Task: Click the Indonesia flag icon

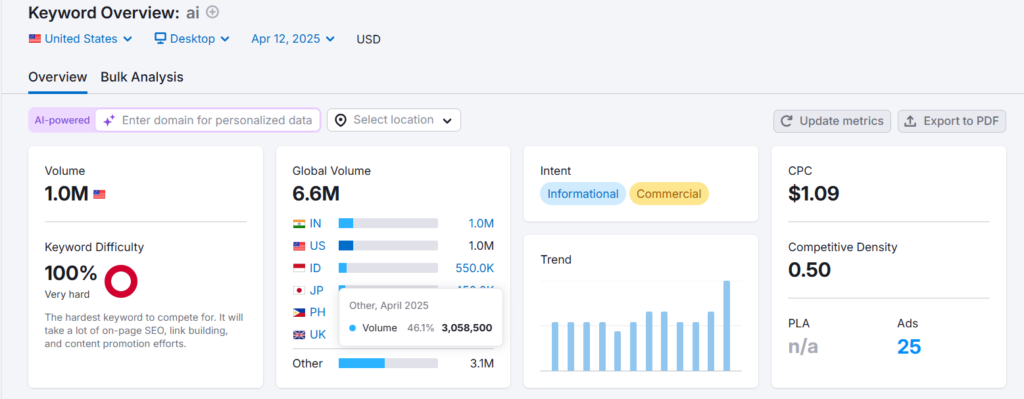Action: [x=299, y=268]
